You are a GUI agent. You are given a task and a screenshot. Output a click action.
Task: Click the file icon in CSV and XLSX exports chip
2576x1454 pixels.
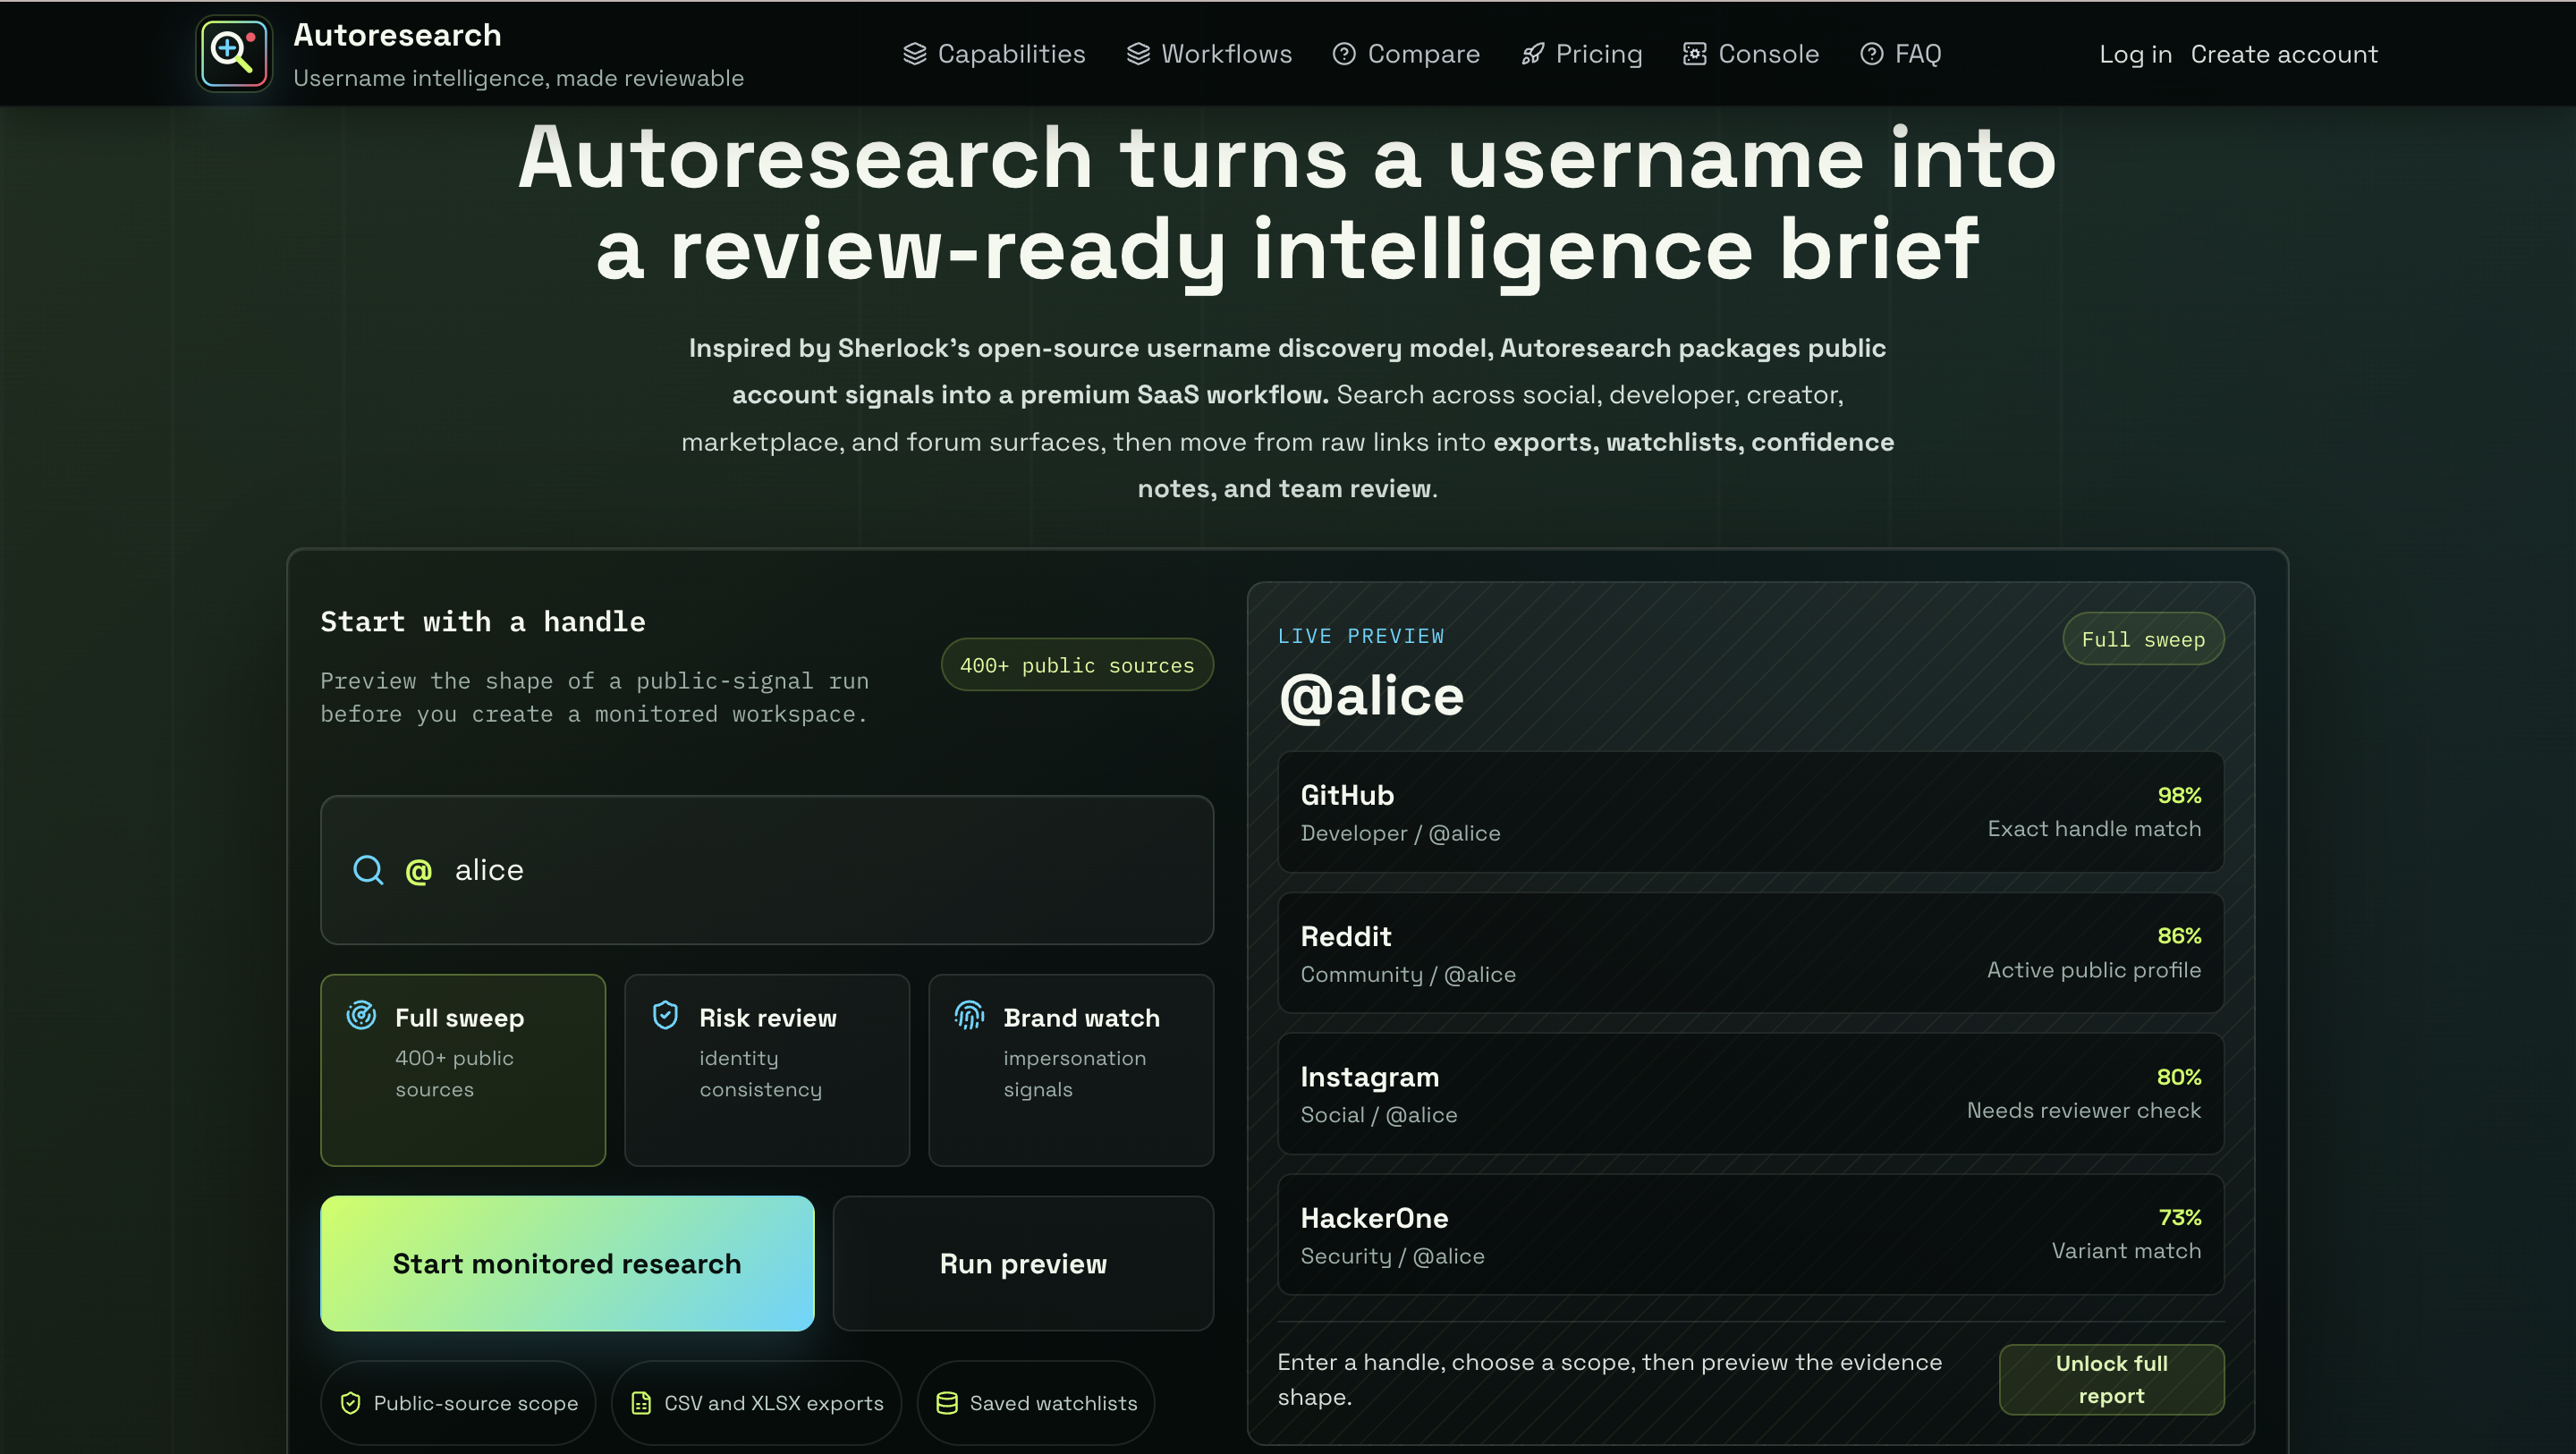(641, 1403)
